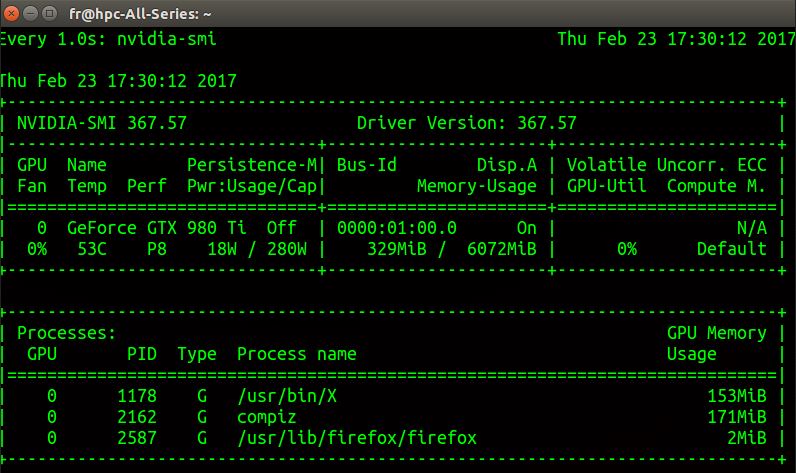
Task: Click process '/usr/lib/firefox/firefox'
Action: (357, 438)
